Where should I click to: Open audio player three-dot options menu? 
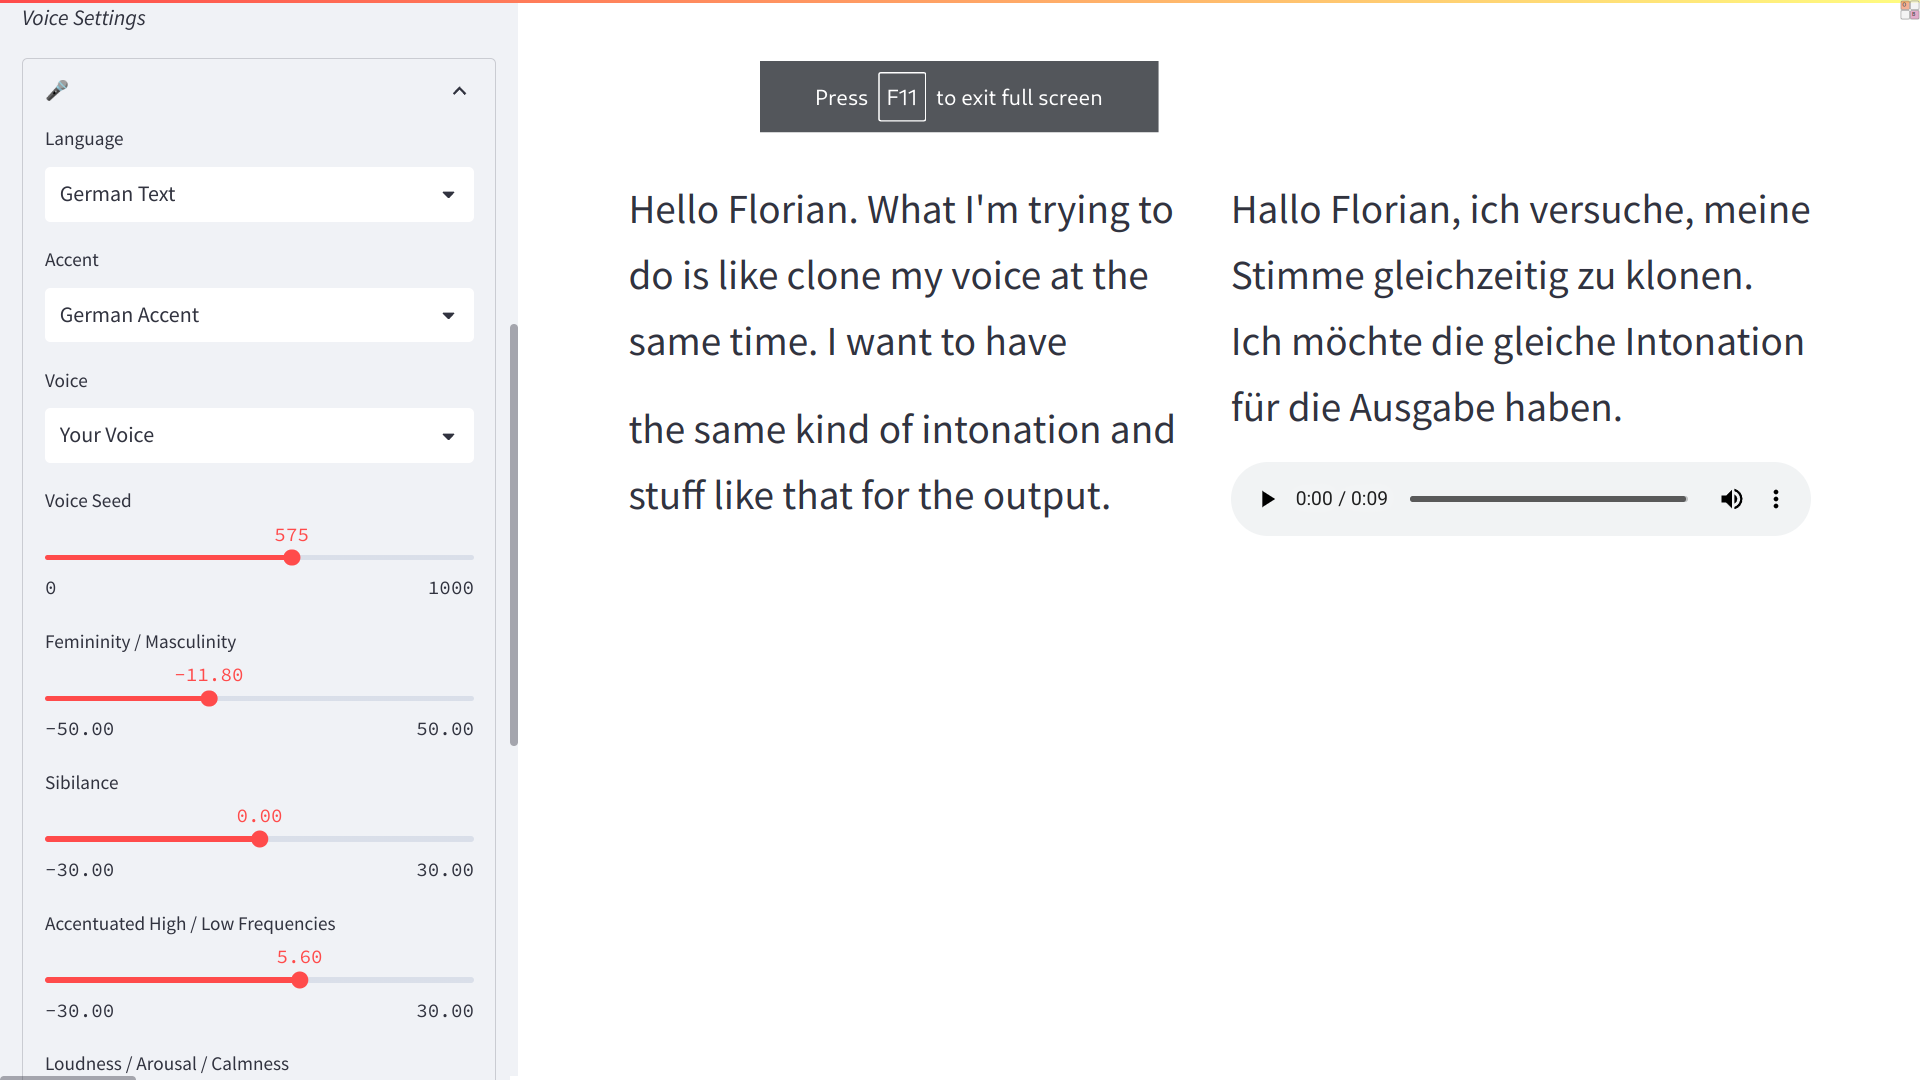(x=1776, y=499)
